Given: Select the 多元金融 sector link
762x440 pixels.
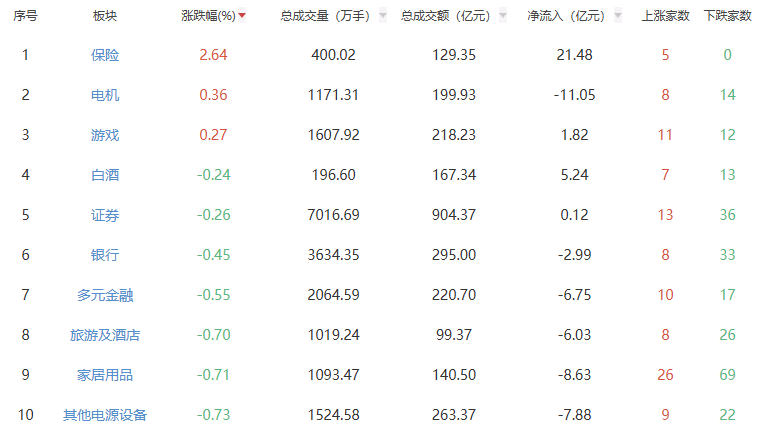Looking at the screenshot, I should [x=105, y=295].
